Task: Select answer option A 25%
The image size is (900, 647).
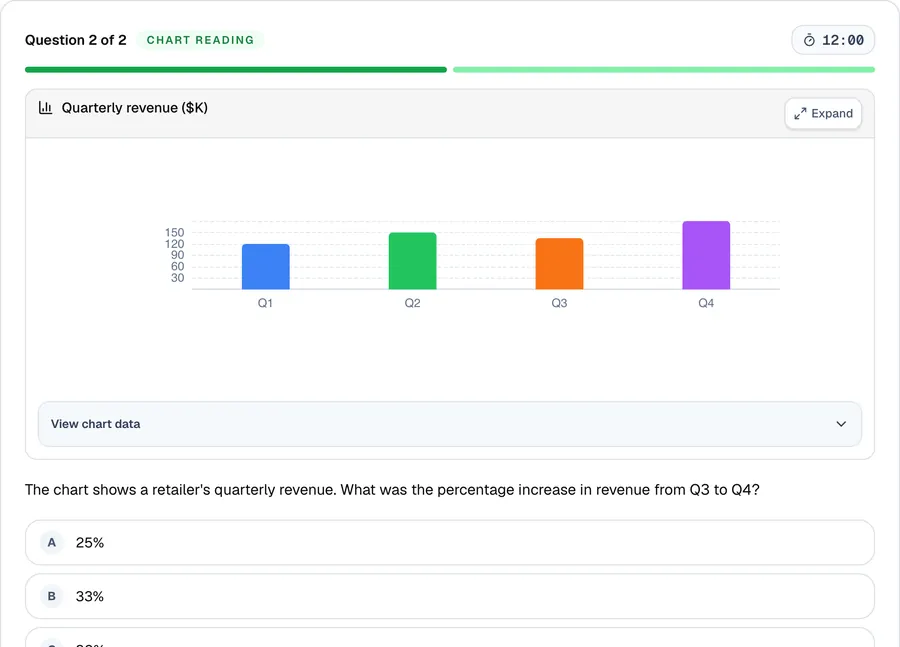Action: coord(449,543)
